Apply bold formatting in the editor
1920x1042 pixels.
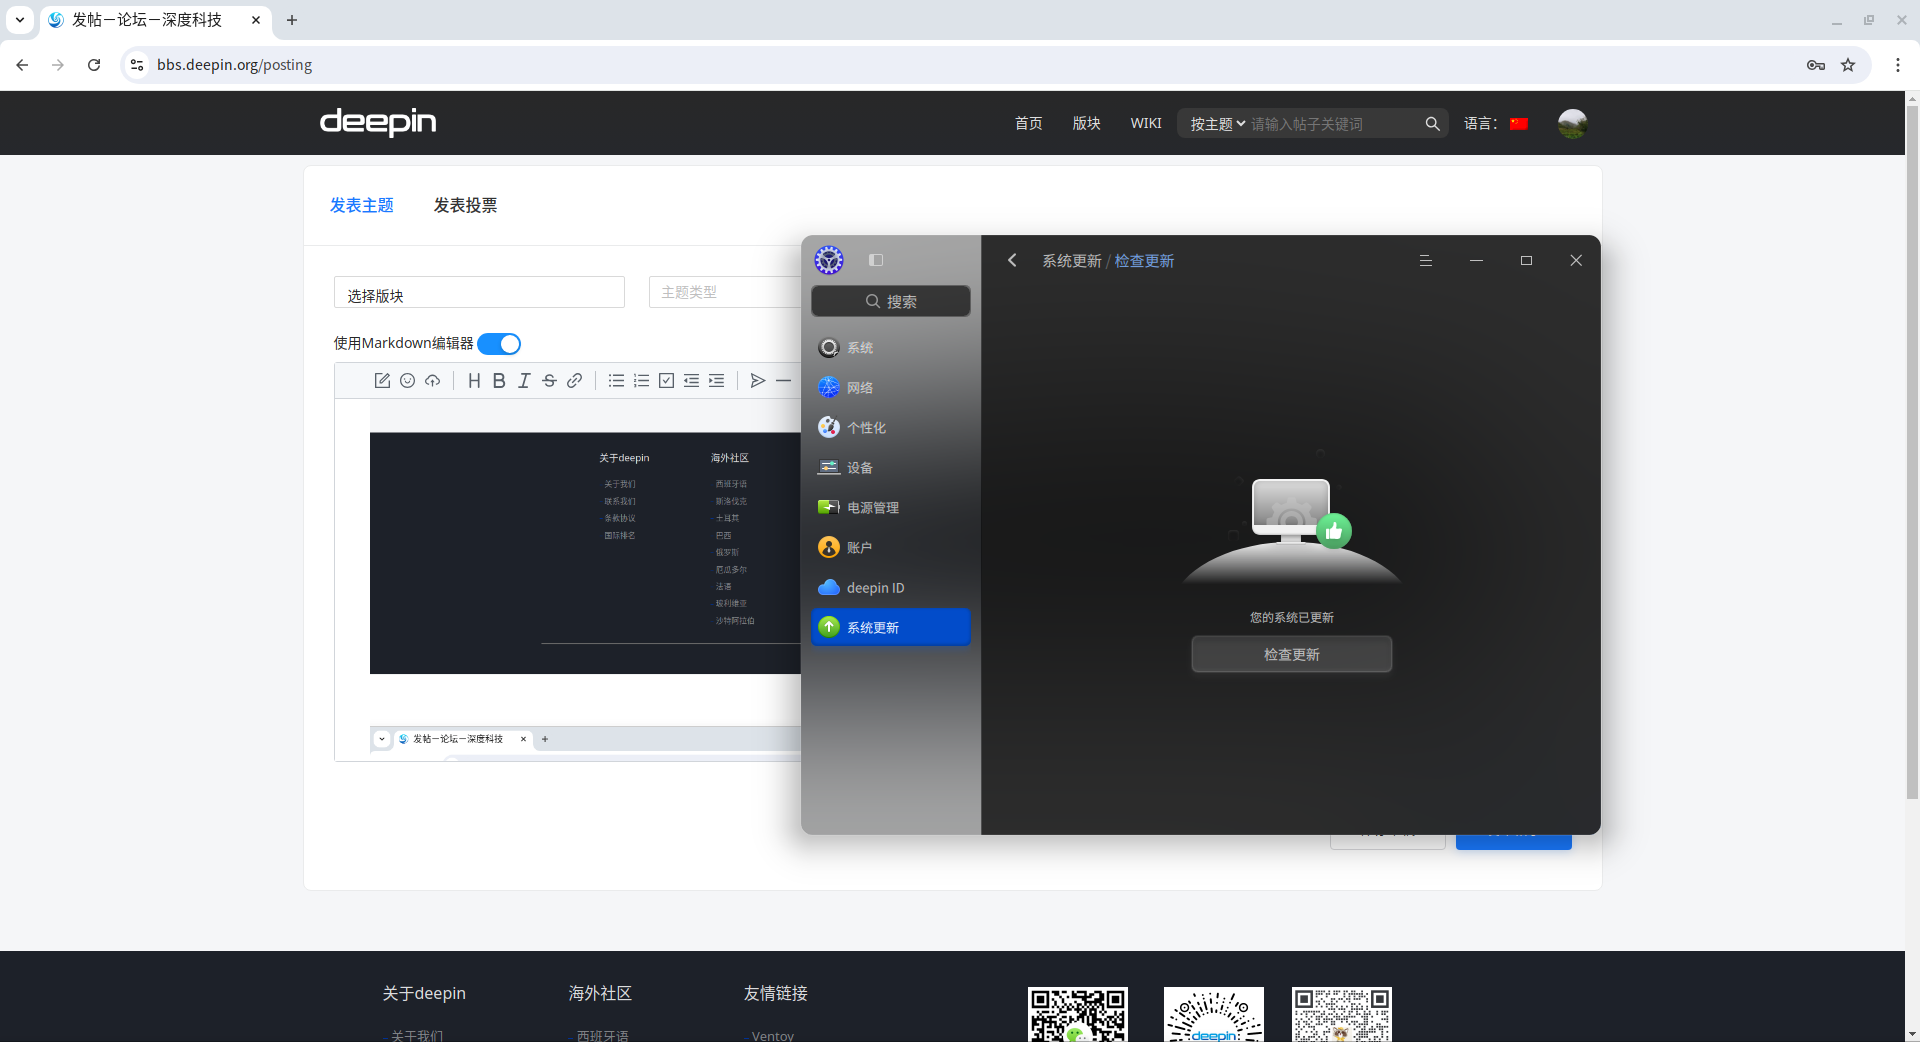point(499,381)
